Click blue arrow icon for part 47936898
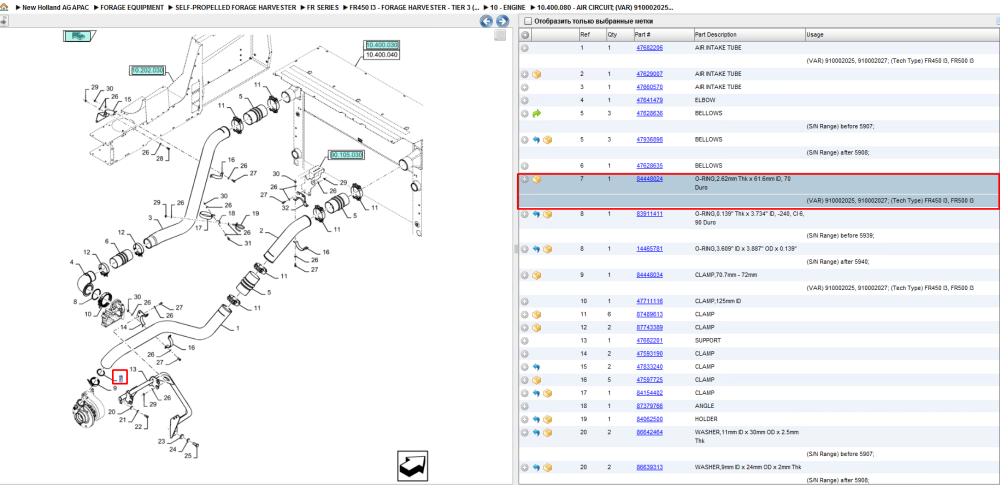Screen dimensions: 1000x485 536,140
